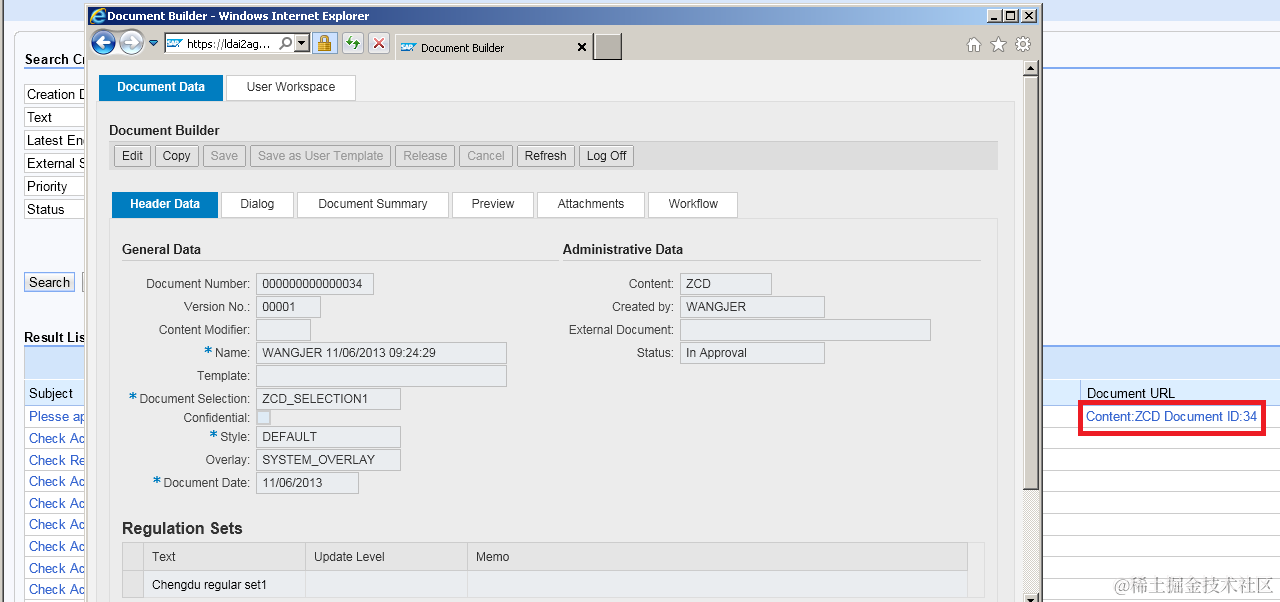Click the Forward navigation arrow
The image size is (1280, 602).
pyautogui.click(x=131, y=42)
